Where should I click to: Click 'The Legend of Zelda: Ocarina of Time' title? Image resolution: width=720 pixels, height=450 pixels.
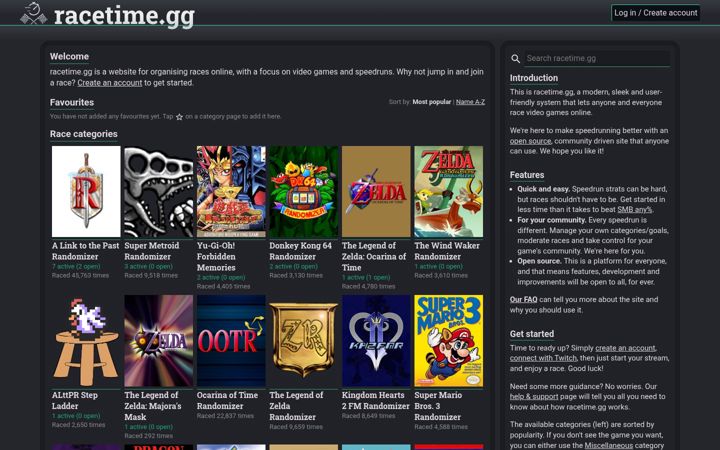pos(374,257)
